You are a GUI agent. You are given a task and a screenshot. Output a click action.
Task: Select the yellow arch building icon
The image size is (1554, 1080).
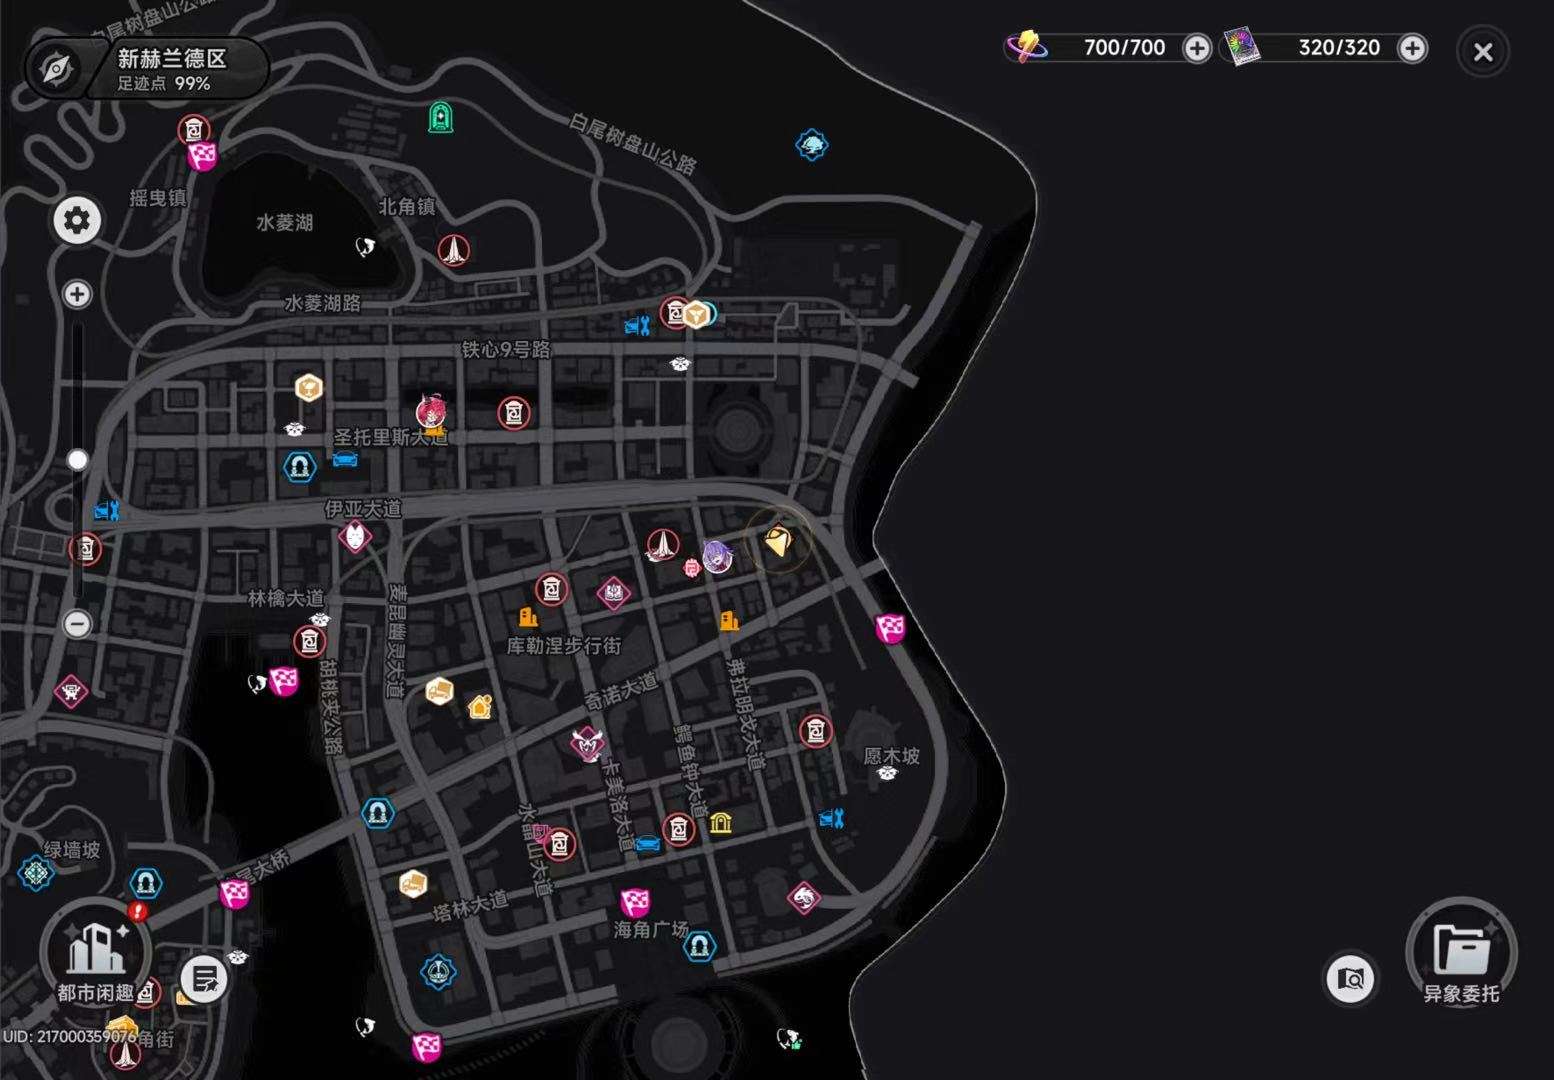point(721,823)
